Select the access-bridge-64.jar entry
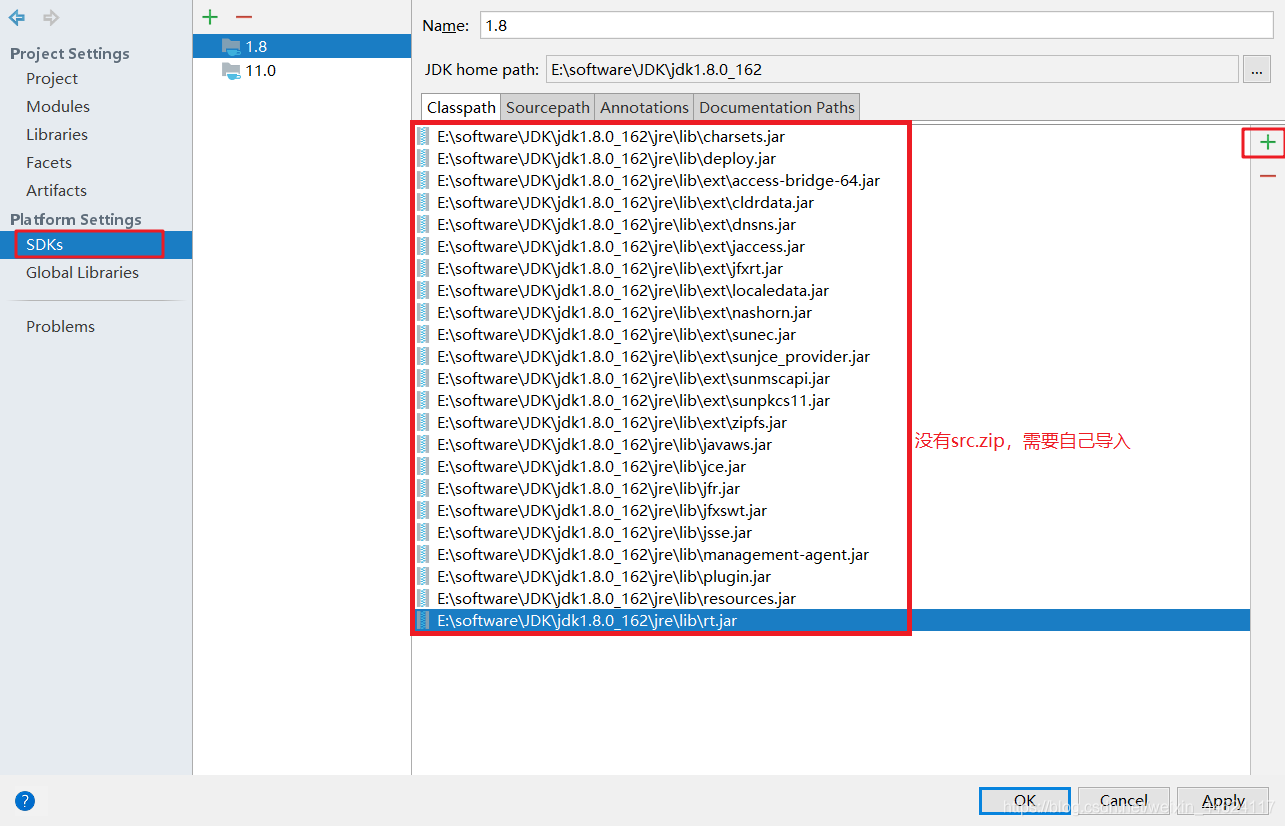 click(830, 180)
